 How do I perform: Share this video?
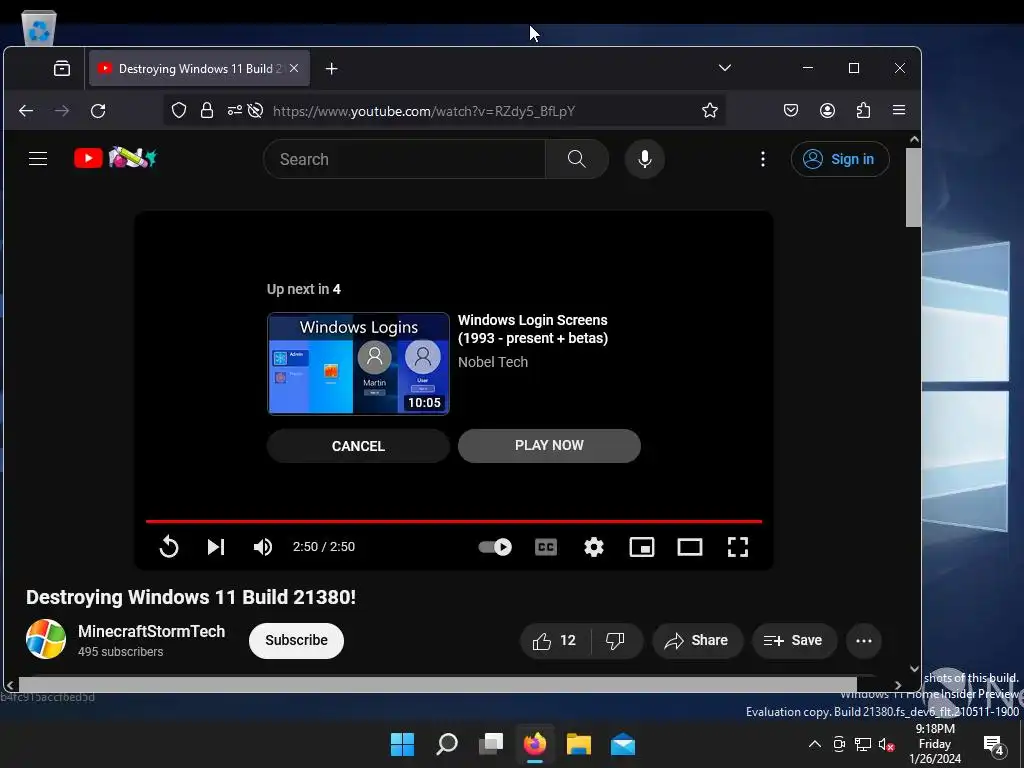(x=697, y=641)
